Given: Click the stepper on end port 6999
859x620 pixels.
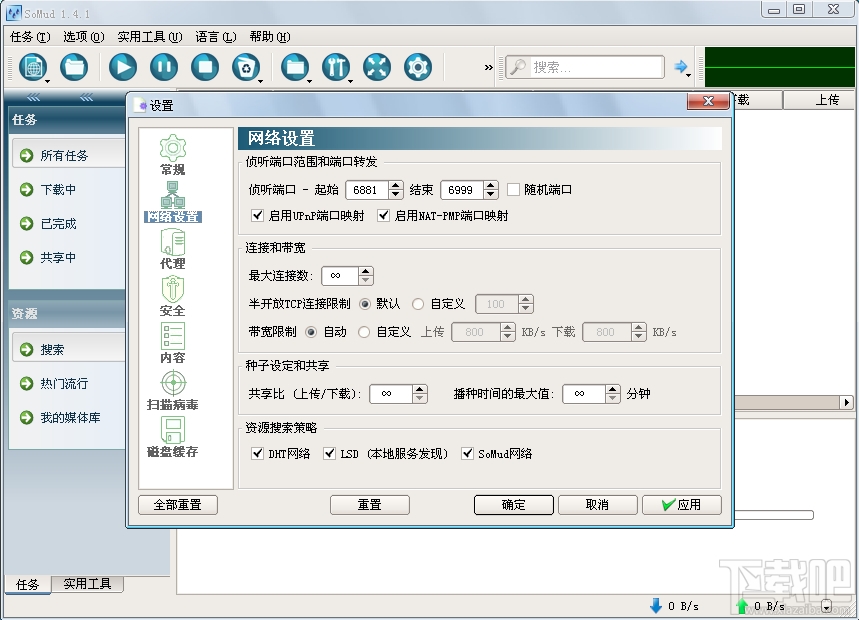Looking at the screenshot, I should [491, 190].
